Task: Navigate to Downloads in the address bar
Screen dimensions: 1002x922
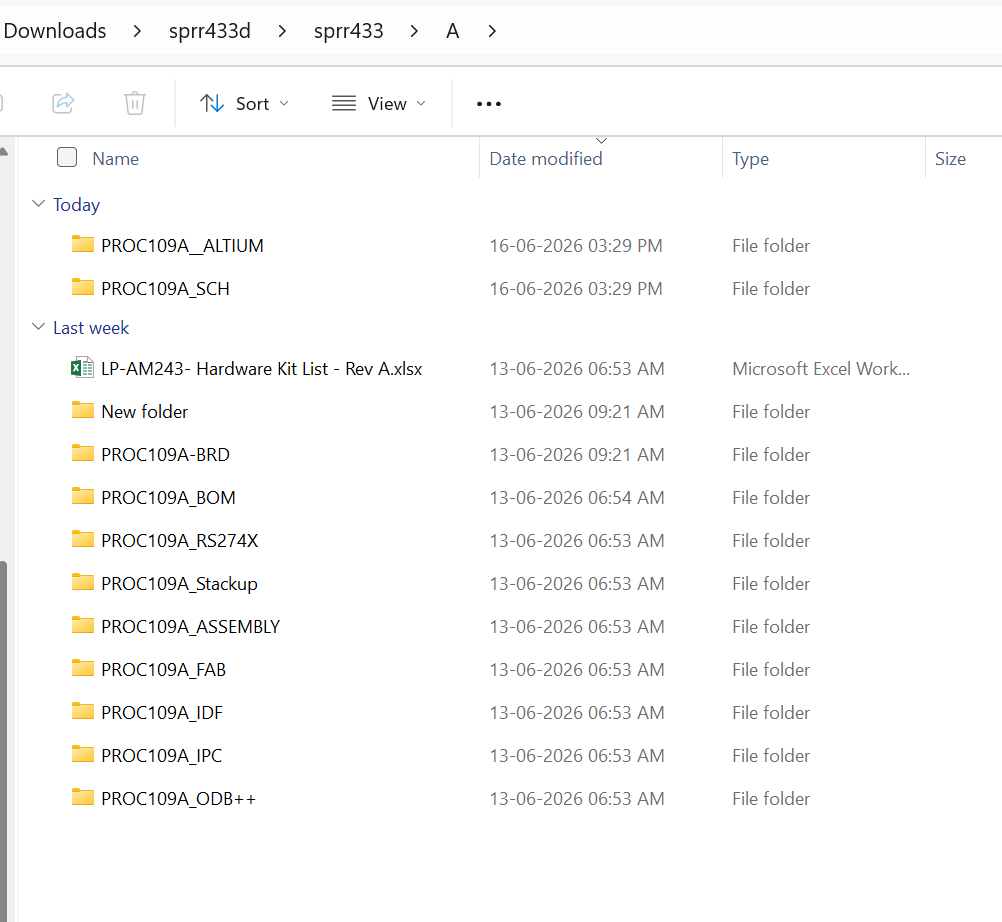Action: (55, 31)
